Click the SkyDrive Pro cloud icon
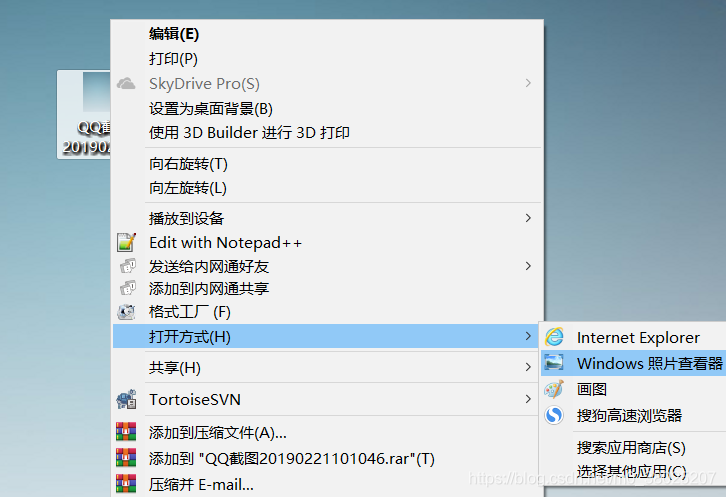Viewport: 726px width, 497px height. (126, 84)
